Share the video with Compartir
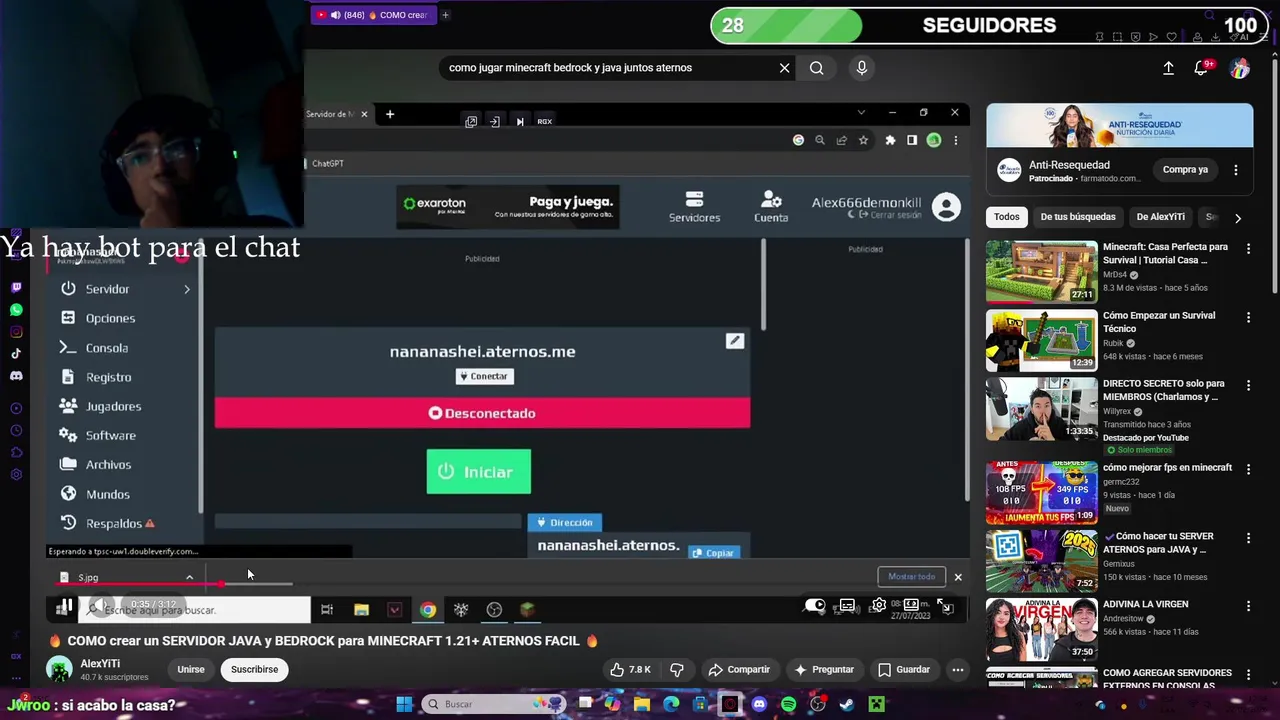 [738, 670]
